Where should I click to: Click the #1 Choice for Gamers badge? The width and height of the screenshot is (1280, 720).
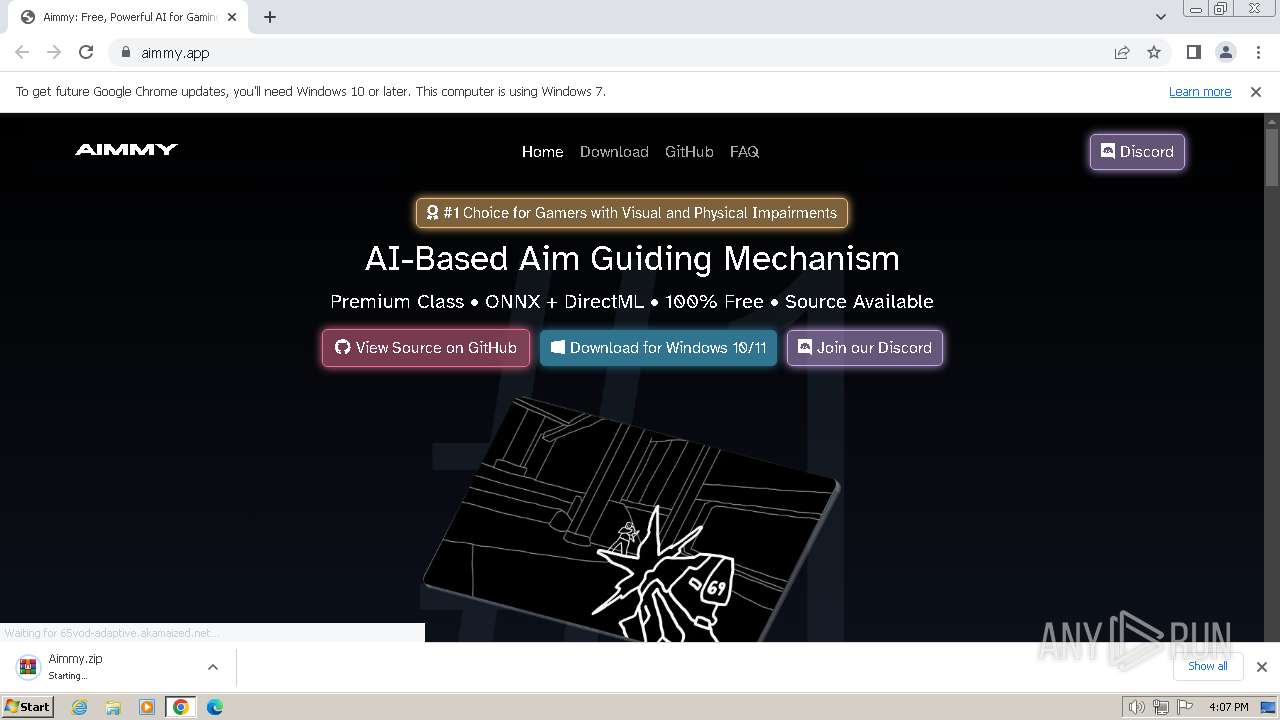pos(632,213)
